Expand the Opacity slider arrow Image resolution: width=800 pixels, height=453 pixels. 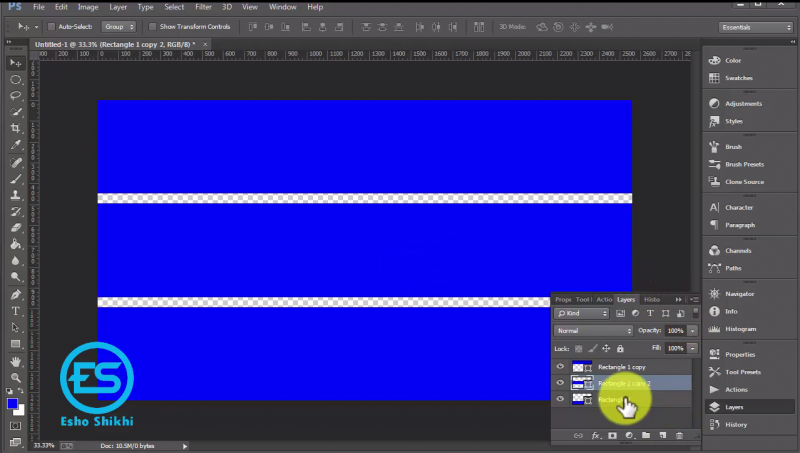coord(692,330)
